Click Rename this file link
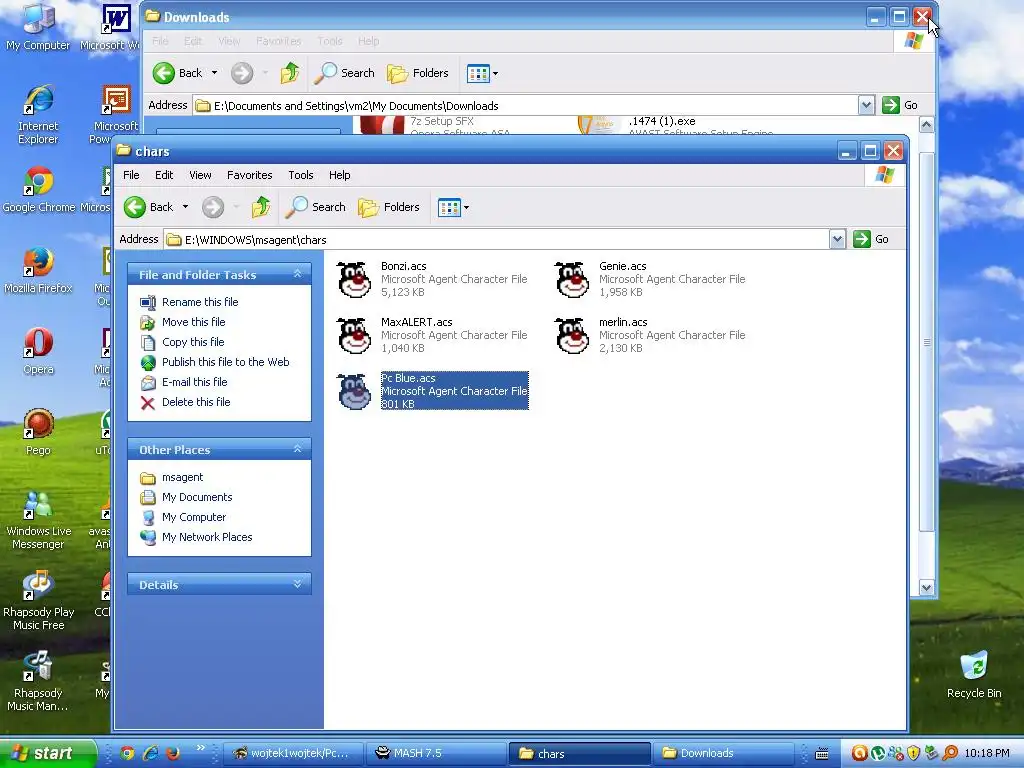The width and height of the screenshot is (1024, 768). click(200, 302)
